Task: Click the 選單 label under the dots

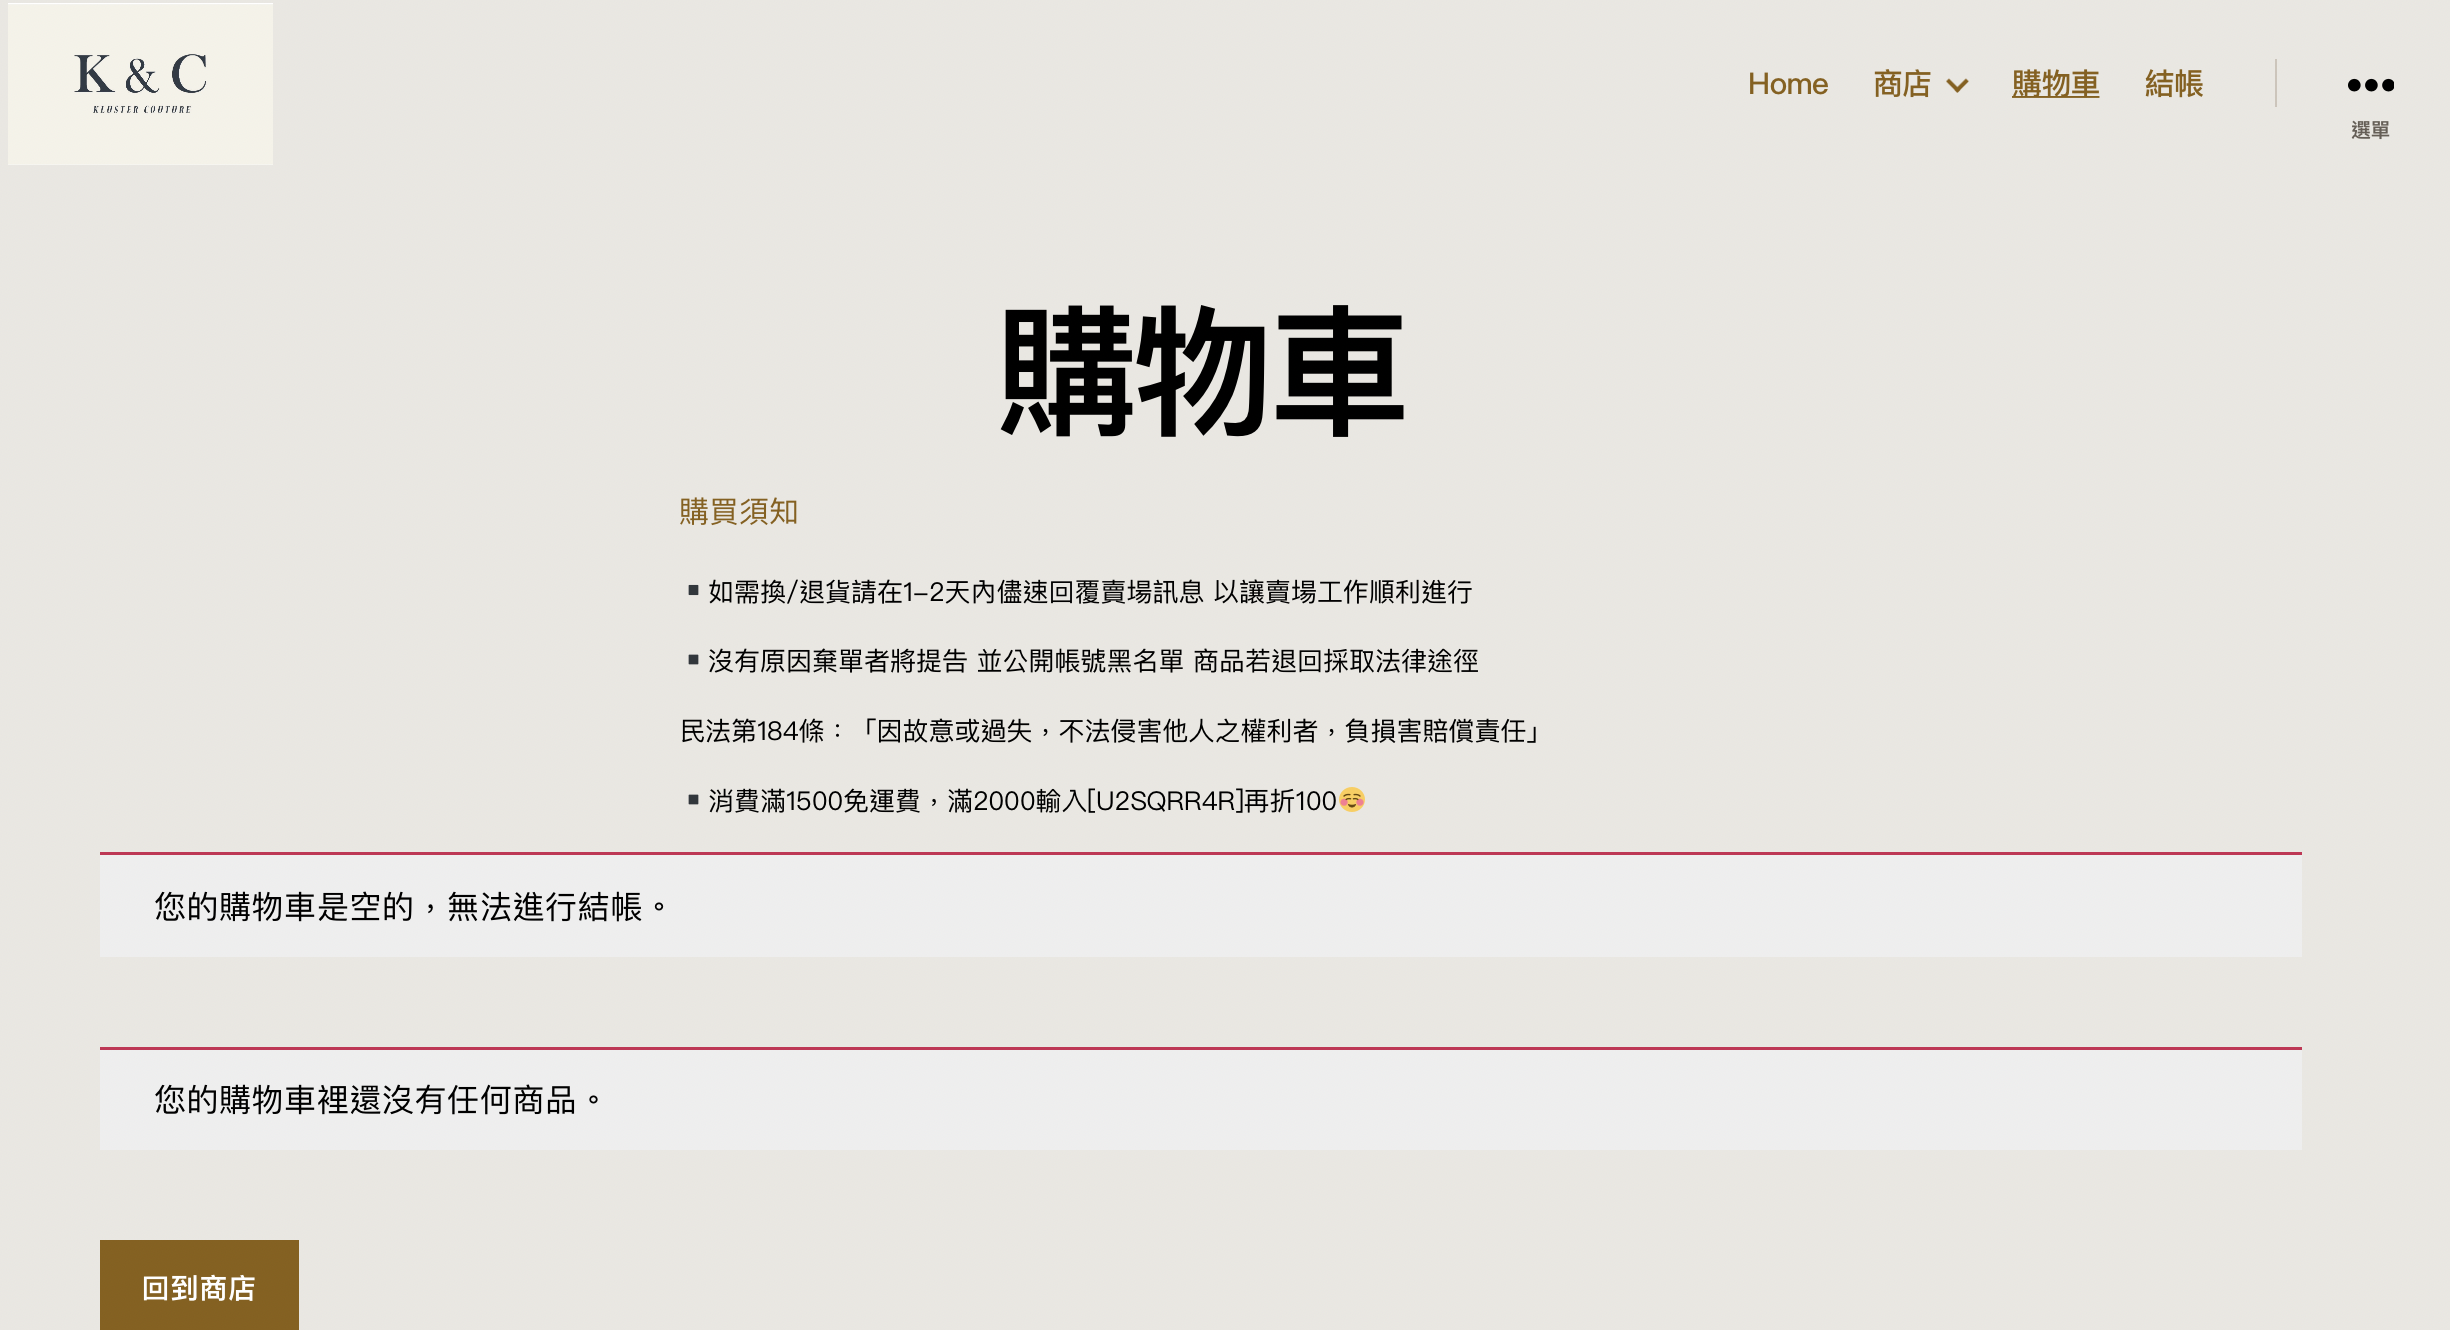Action: [x=2370, y=130]
